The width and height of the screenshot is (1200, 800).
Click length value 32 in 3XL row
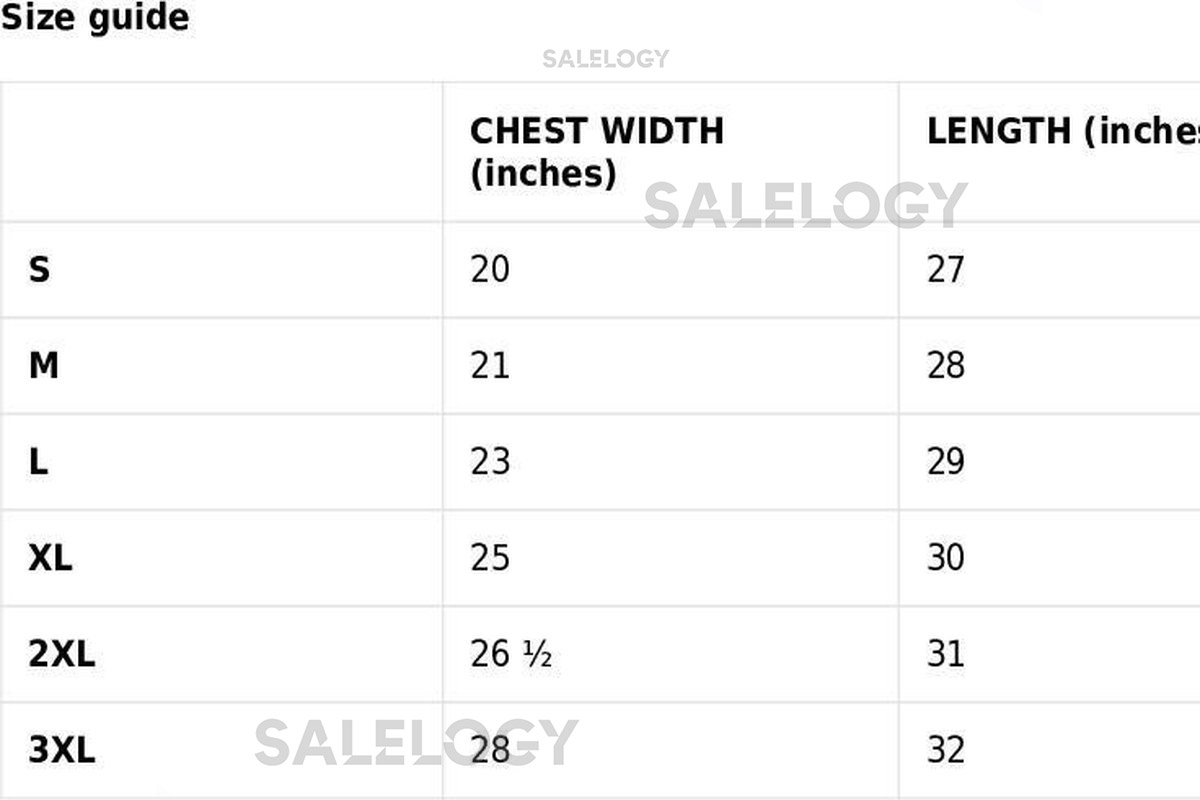[946, 750]
